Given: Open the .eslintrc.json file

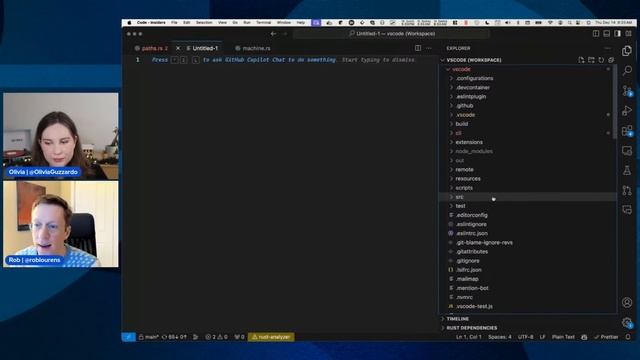Looking at the screenshot, I should [529, 233].
